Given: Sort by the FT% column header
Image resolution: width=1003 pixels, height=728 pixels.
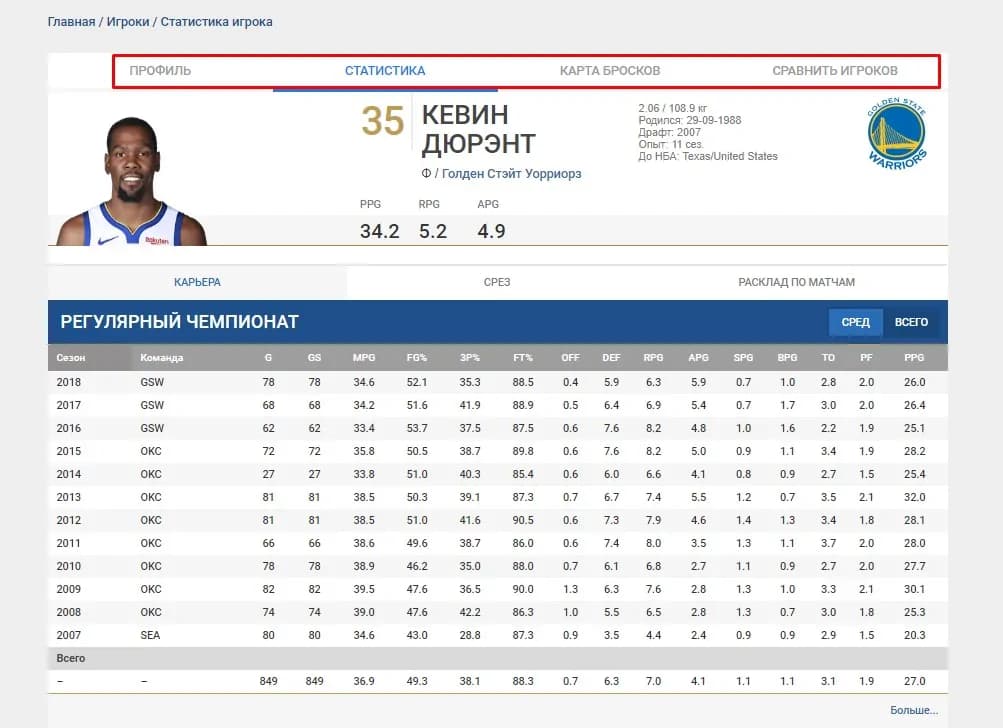Looking at the screenshot, I should point(523,358).
